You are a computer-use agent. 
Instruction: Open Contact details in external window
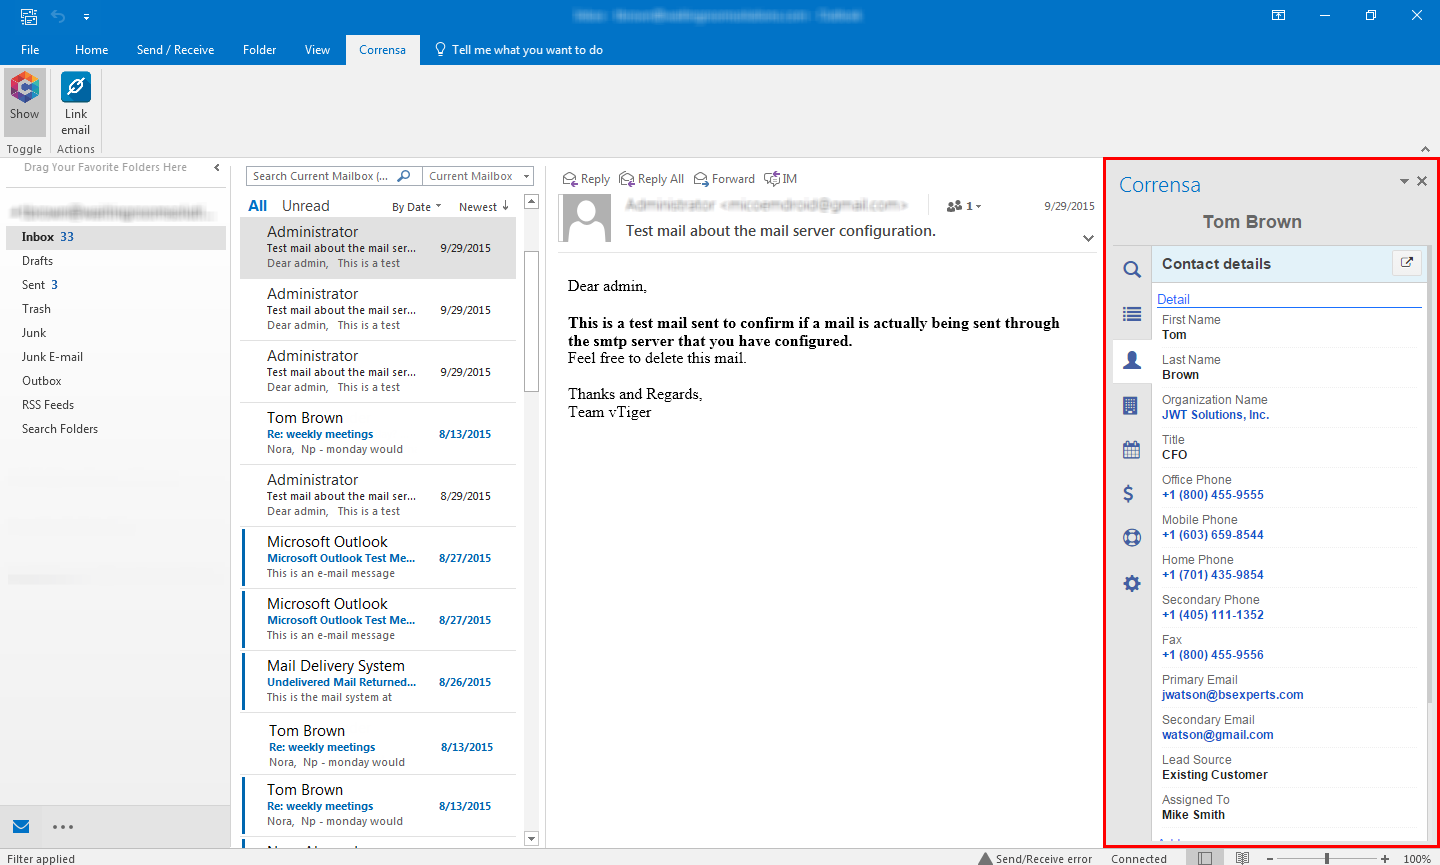(1407, 262)
